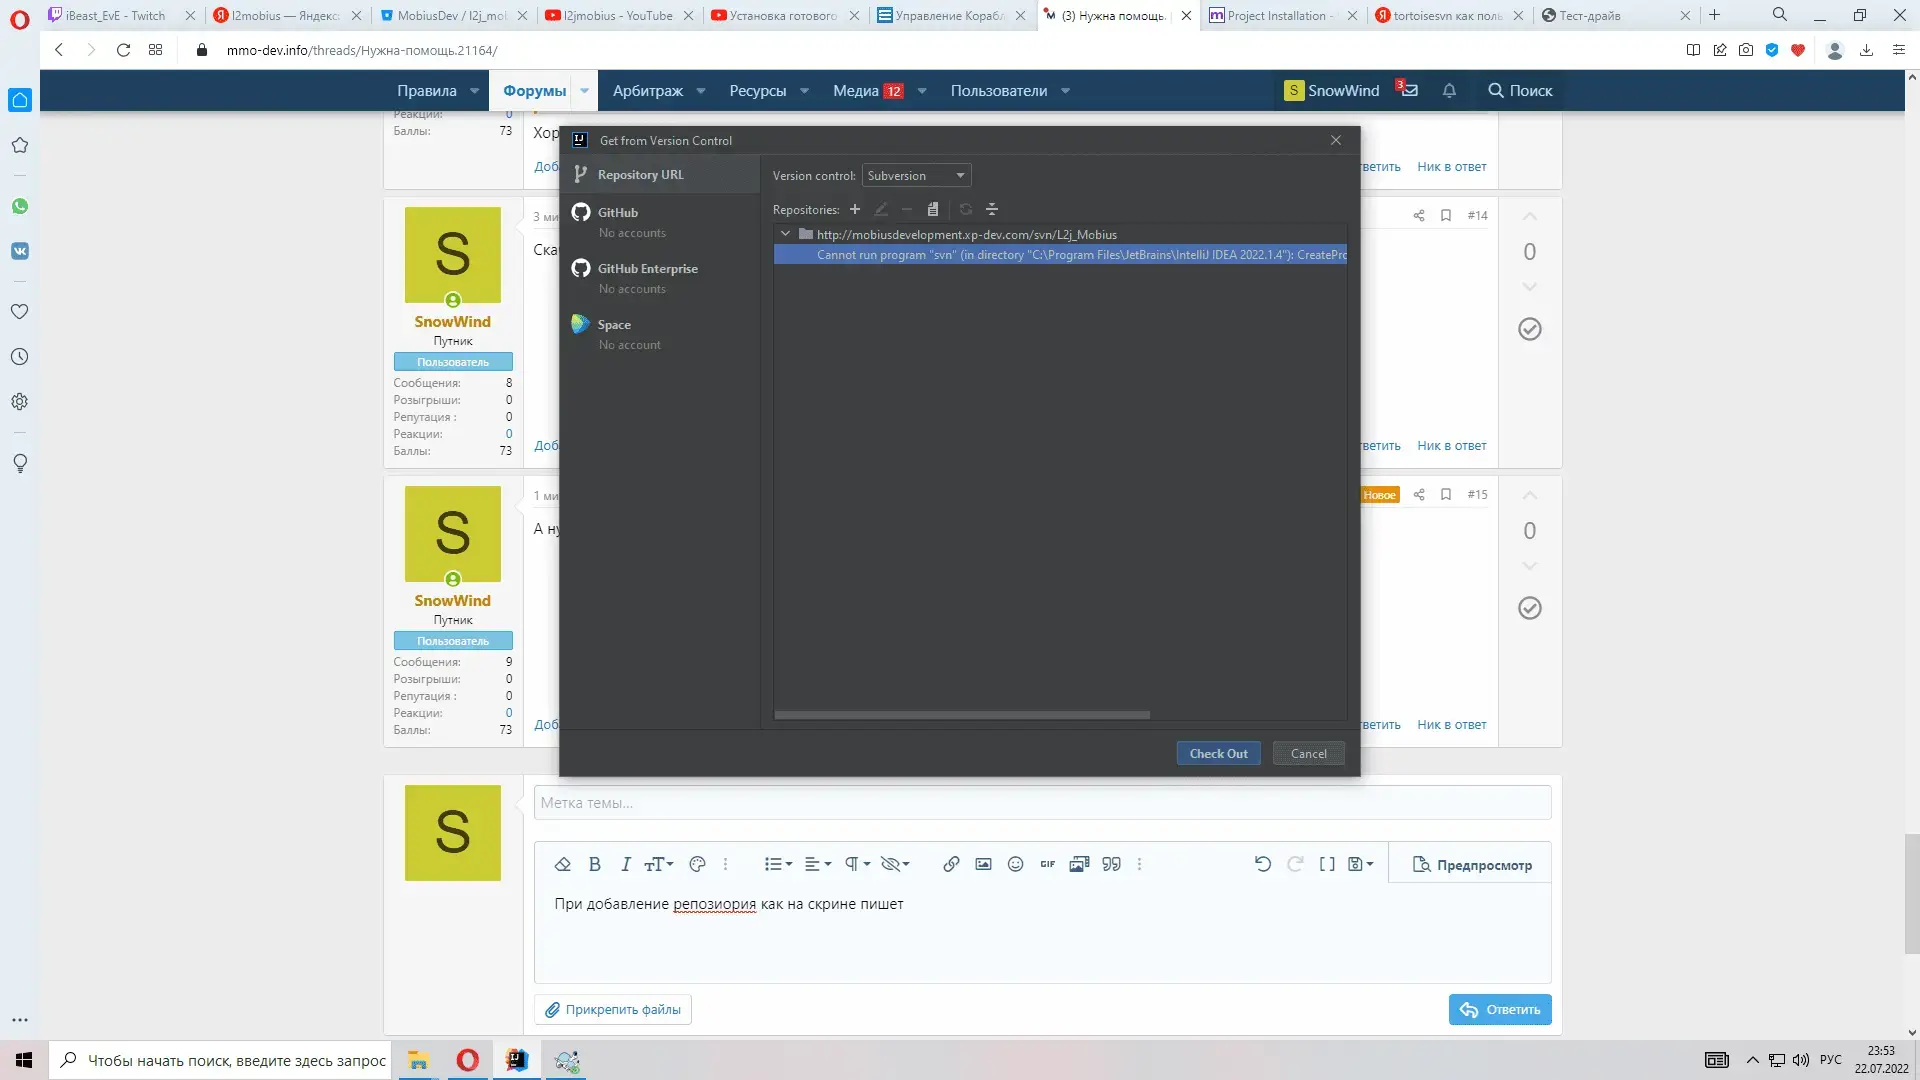Add a new repository location with plus icon
This screenshot has height=1080, width=1920.
point(855,210)
